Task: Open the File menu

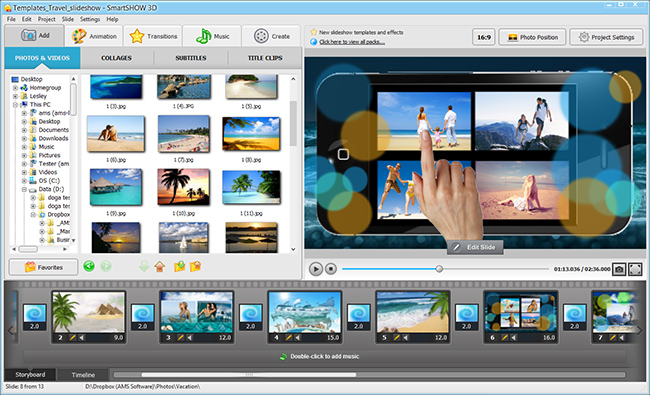Action: tap(11, 19)
